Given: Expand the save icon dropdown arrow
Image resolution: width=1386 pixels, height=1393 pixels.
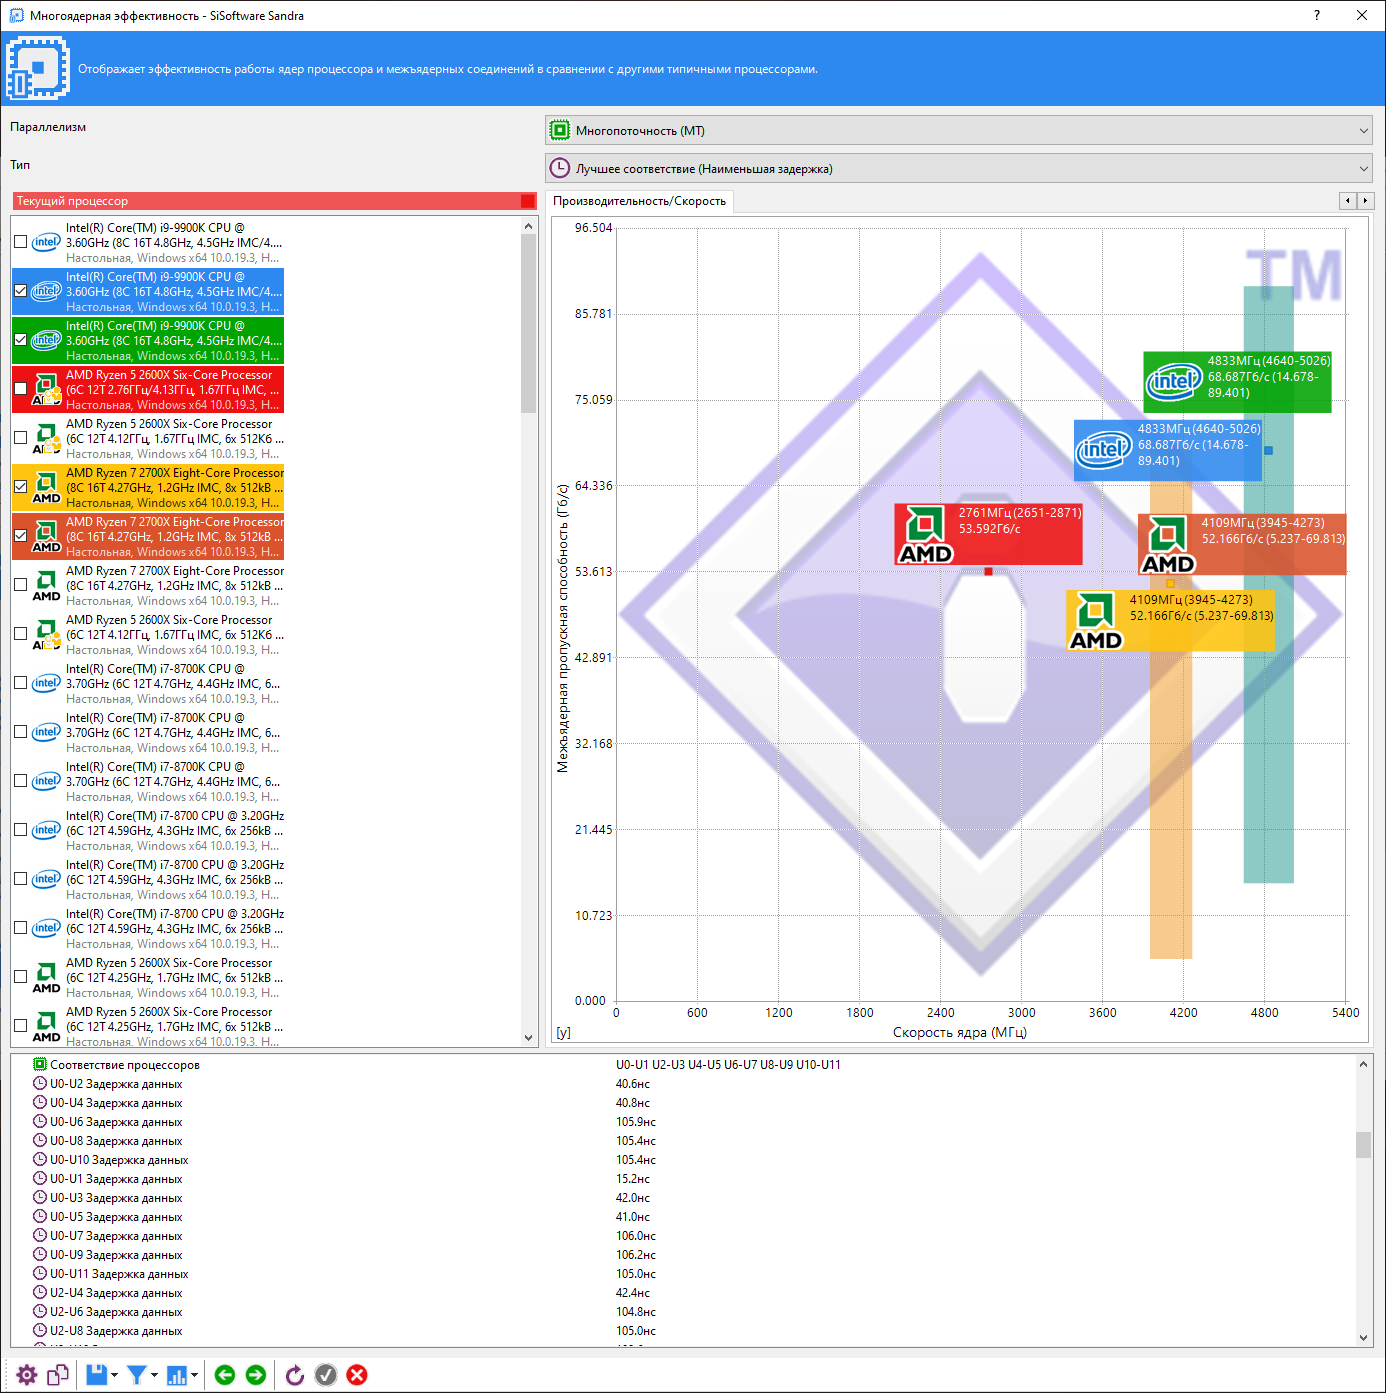Looking at the screenshot, I should tap(114, 1375).
